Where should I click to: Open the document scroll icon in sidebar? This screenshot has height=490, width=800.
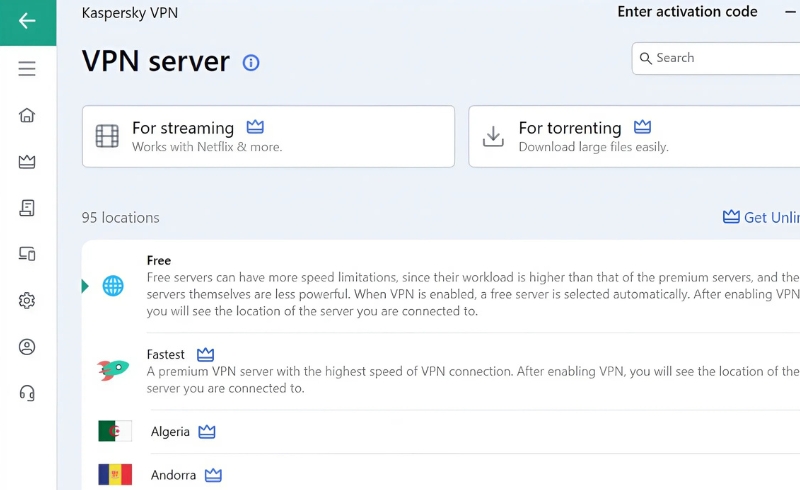27,208
